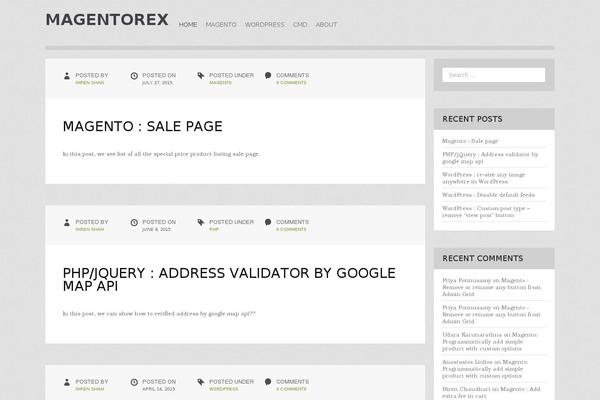Click the June 8, 2015 post date
The width and height of the screenshot is (600, 400).
(156, 229)
